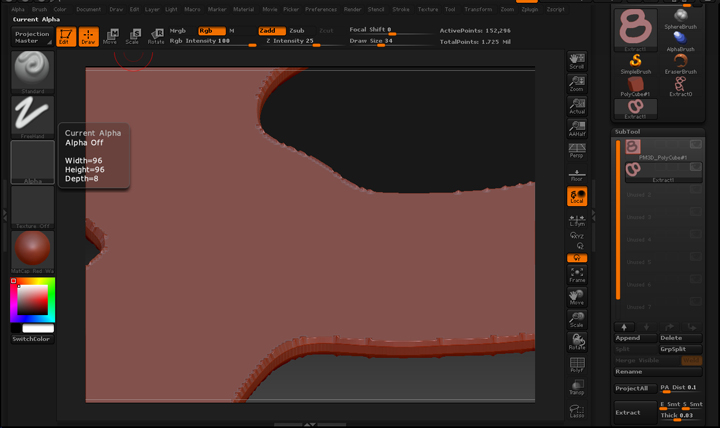
Task: Enable the M material mode
Action: 232,31
